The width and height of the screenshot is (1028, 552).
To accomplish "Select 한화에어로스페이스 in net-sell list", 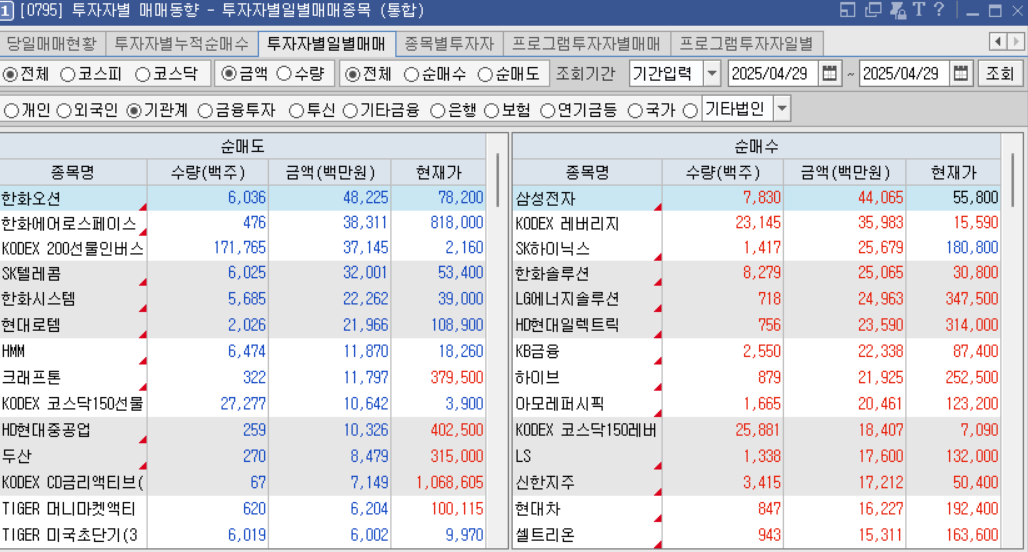I will coord(243,223).
